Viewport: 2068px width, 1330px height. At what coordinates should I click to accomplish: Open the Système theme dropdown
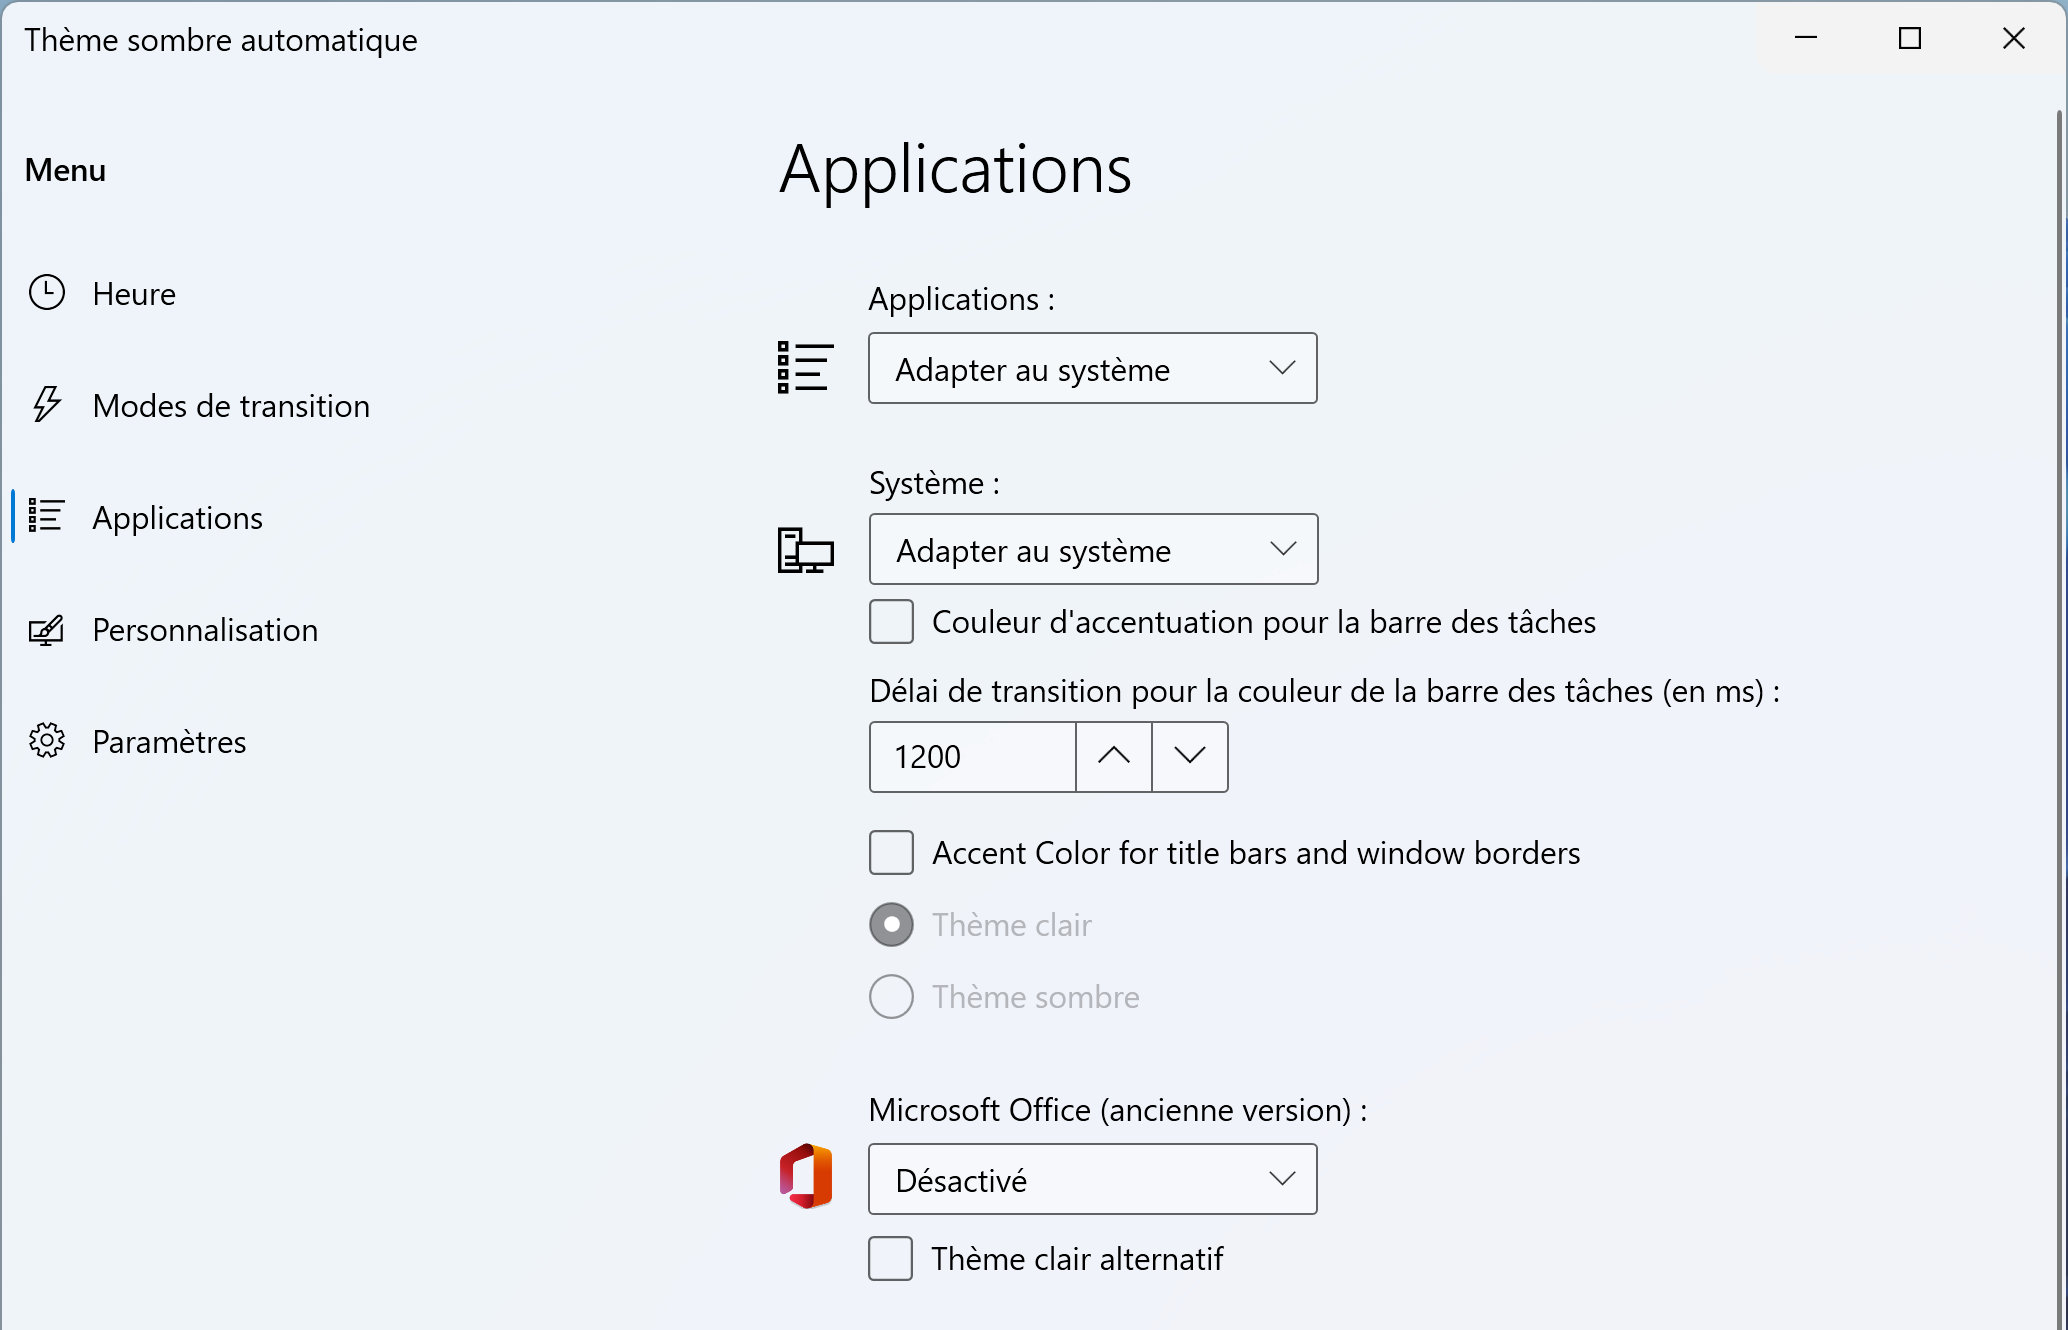[x=1093, y=550]
